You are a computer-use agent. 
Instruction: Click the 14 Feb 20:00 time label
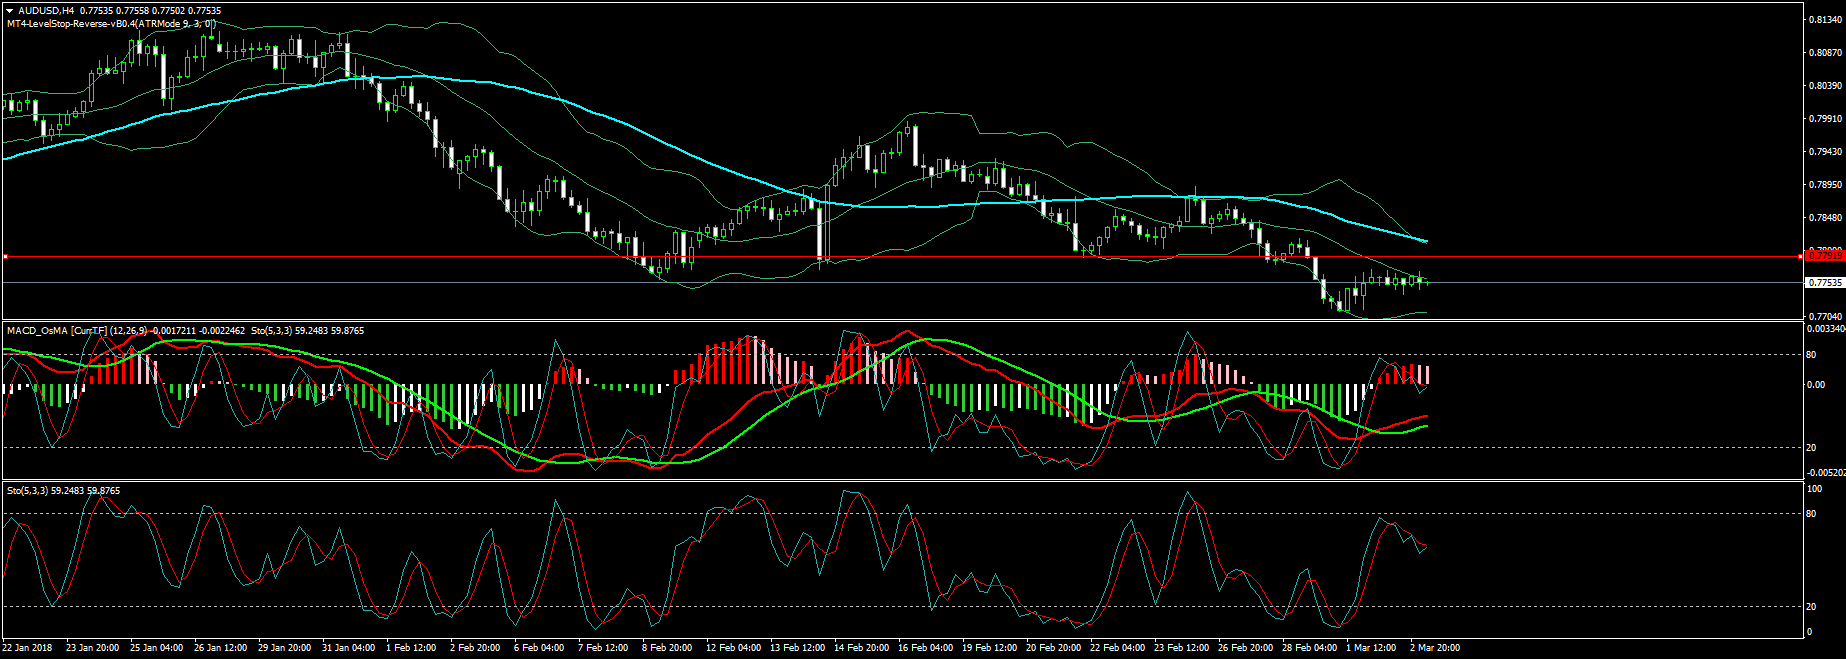(861, 648)
